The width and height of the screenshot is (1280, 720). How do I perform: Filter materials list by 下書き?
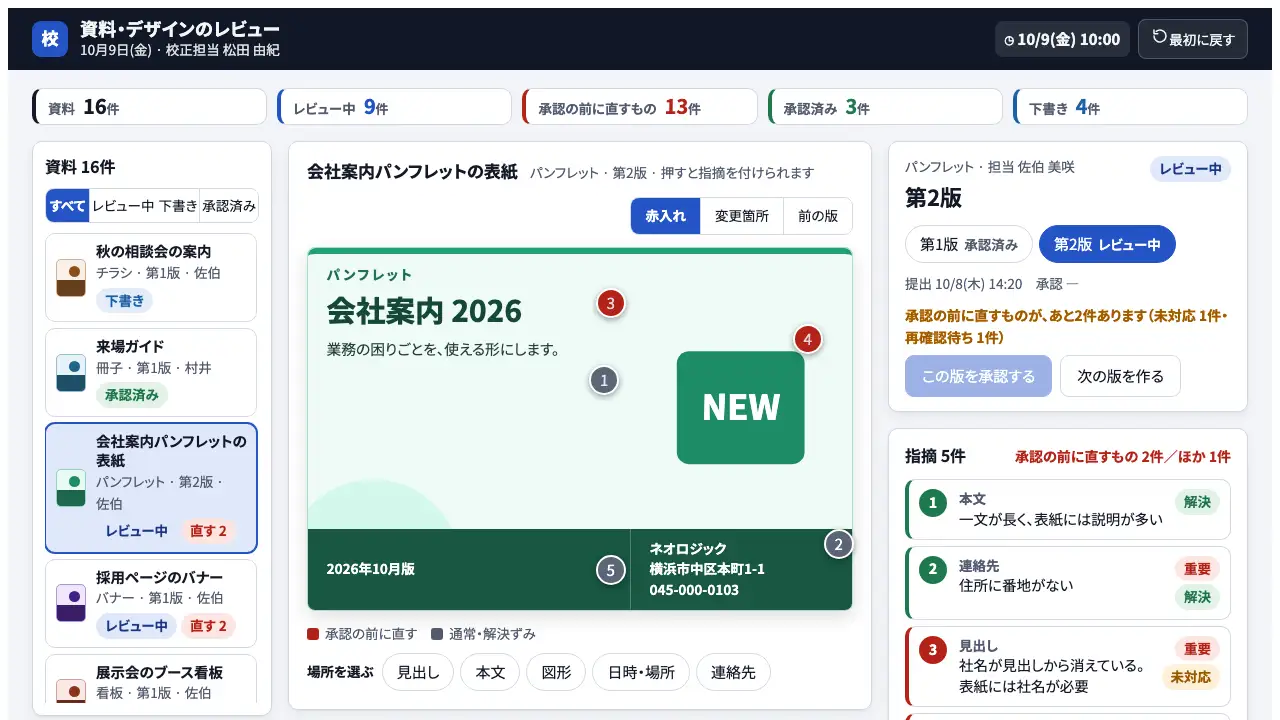pyautogui.click(x=178, y=205)
